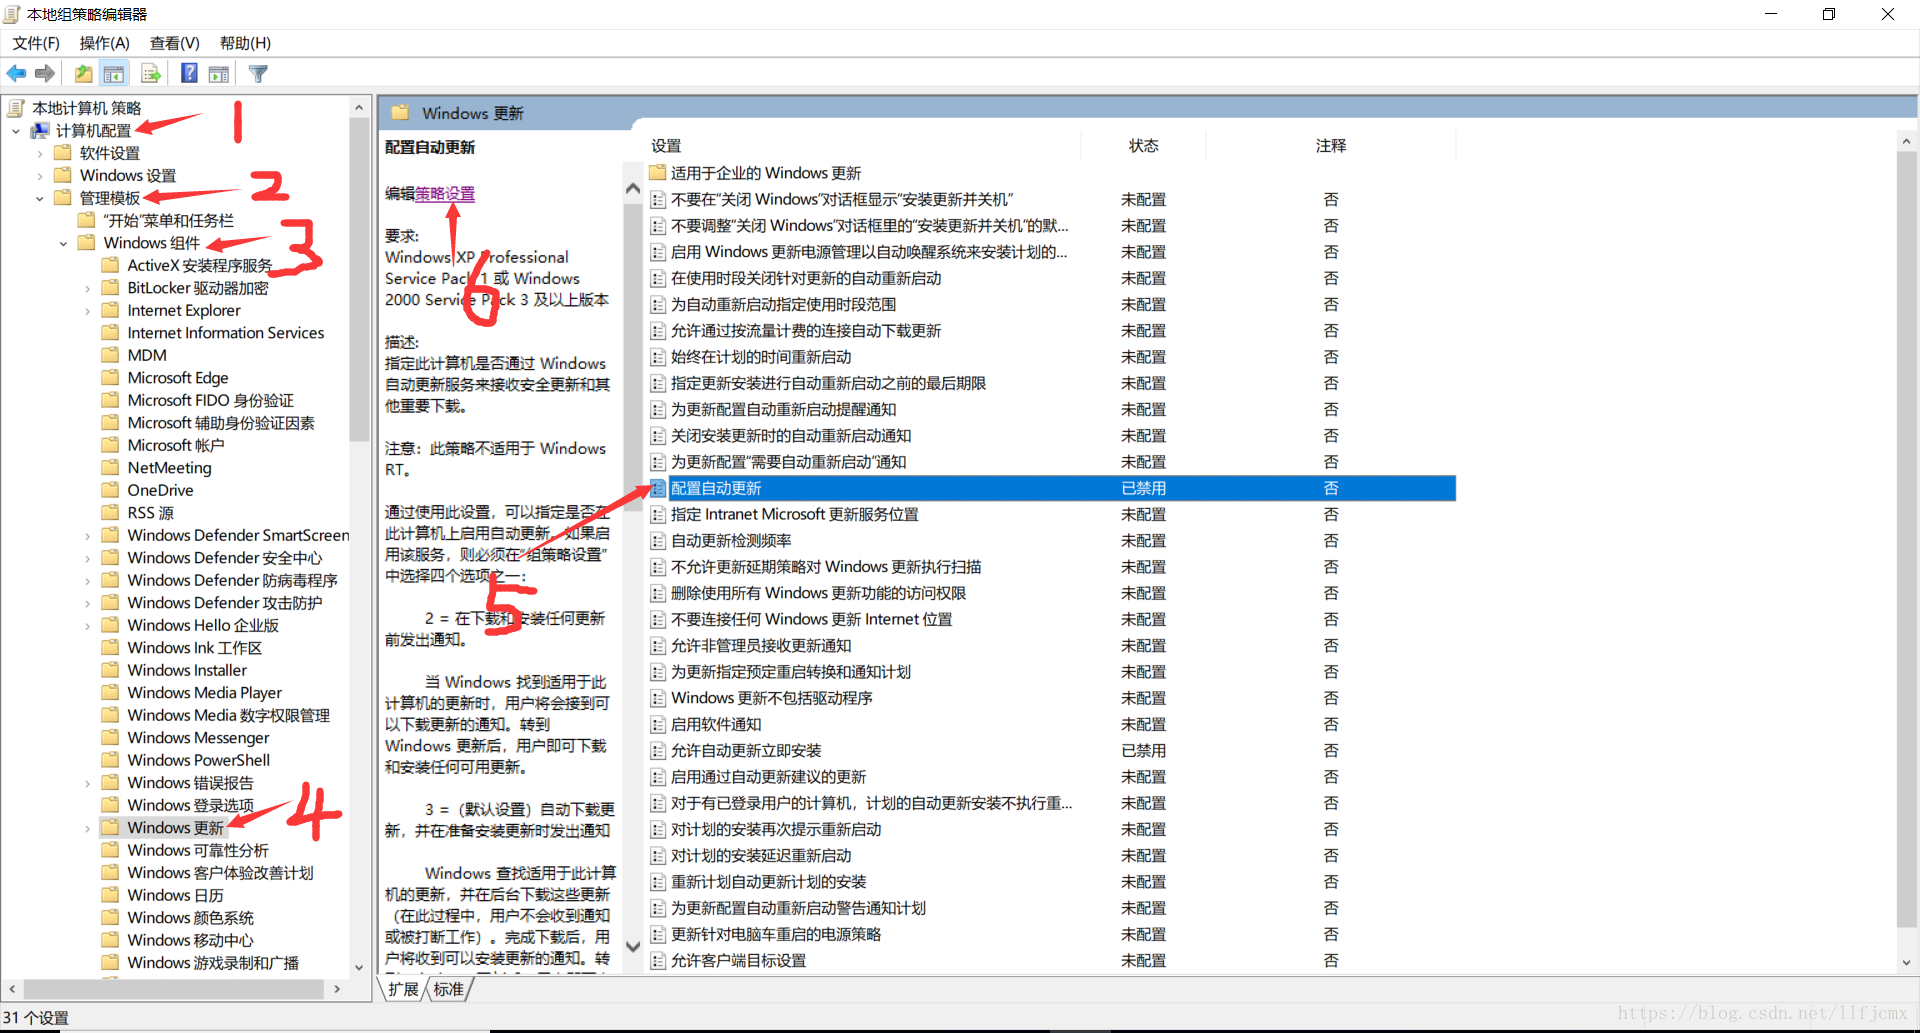This screenshot has height=1033, width=1920.
Task: Expand the BitLocker 驱动器加密 folder
Action: pos(88,289)
